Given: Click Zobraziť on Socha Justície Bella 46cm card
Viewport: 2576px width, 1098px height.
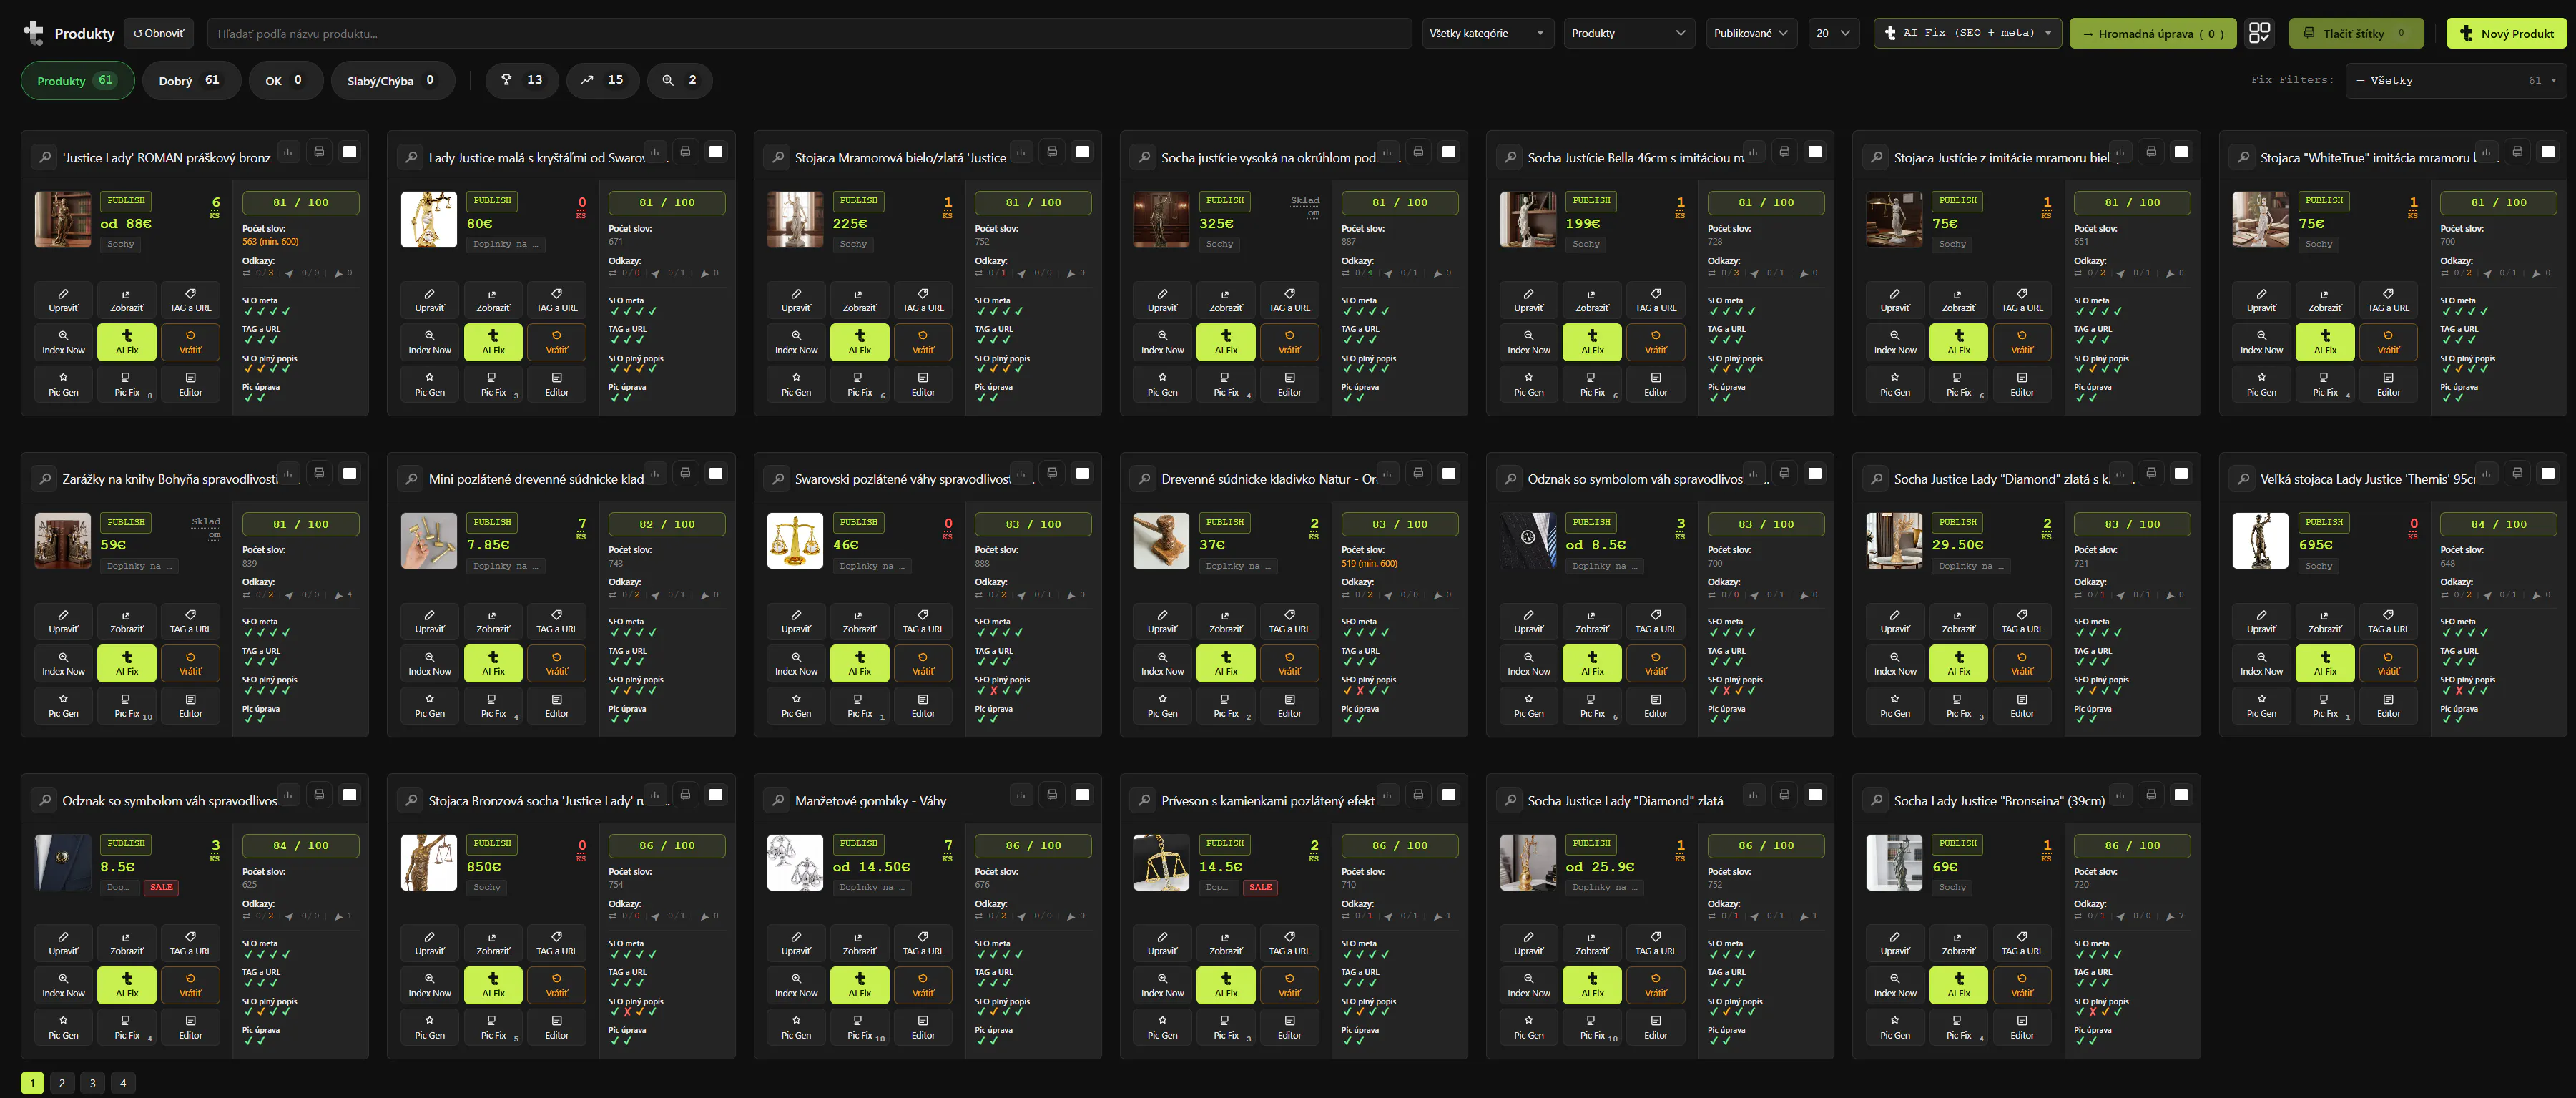Looking at the screenshot, I should 1592,300.
